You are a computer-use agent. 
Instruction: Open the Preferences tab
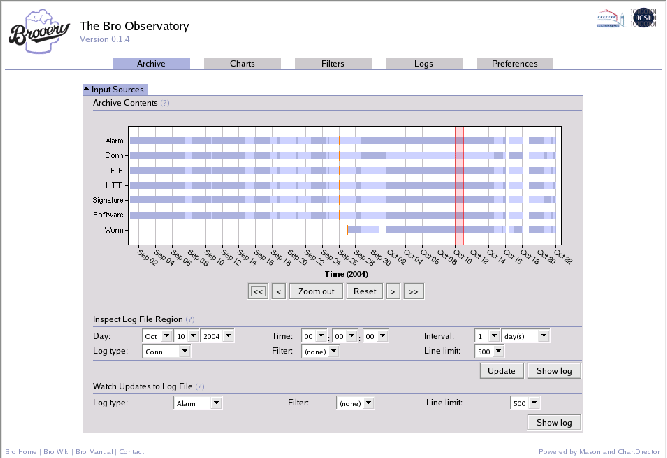(514, 64)
